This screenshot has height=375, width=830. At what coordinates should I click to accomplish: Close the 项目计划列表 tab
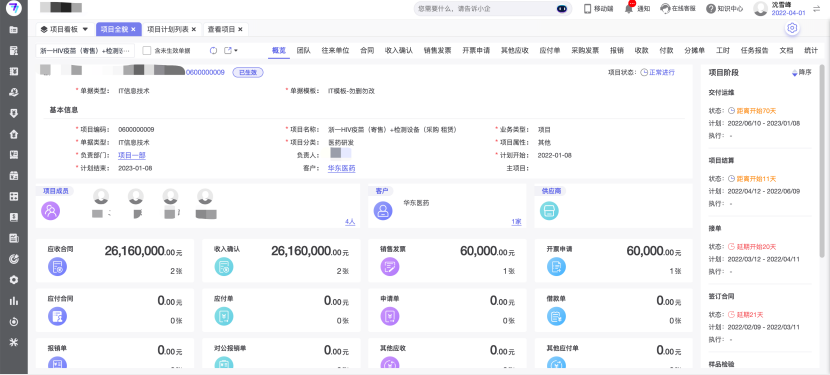194,29
